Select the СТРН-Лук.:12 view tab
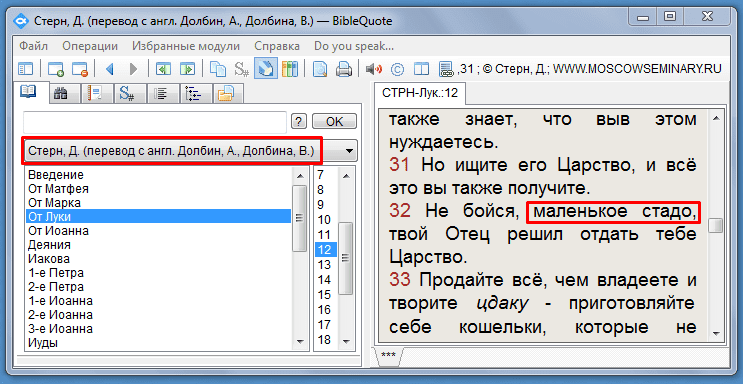 (420, 93)
